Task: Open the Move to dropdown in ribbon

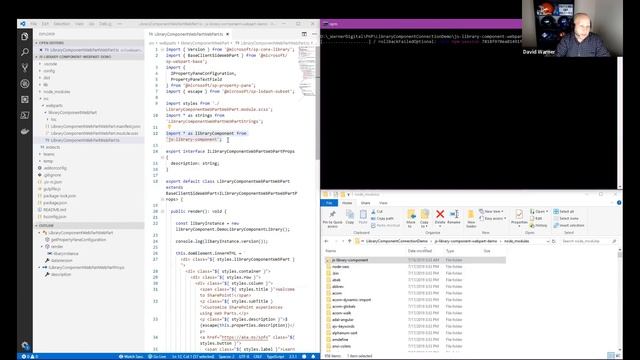Action: coord(411,219)
